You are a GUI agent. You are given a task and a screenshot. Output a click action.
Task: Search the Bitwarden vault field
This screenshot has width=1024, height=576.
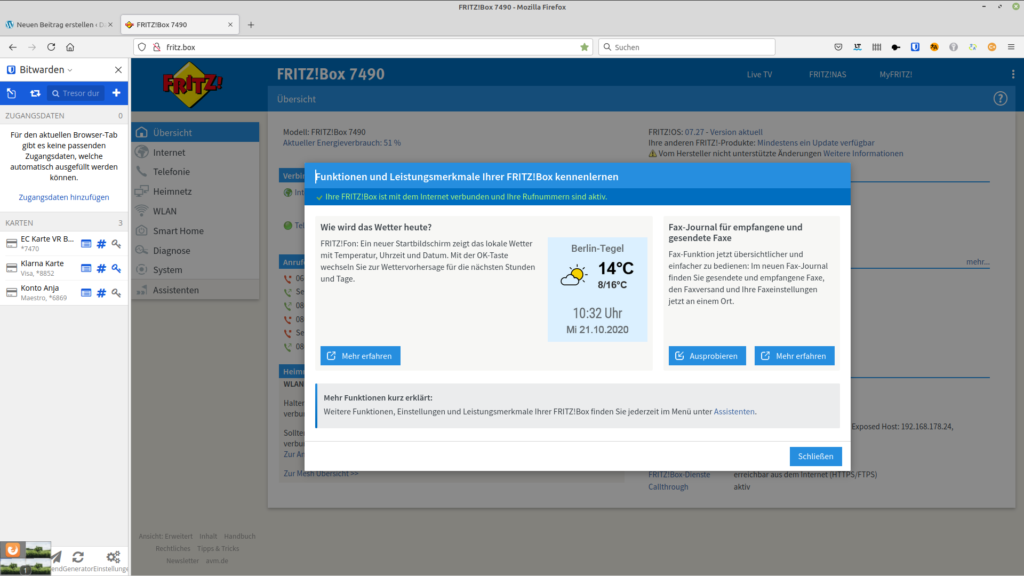(x=76, y=93)
